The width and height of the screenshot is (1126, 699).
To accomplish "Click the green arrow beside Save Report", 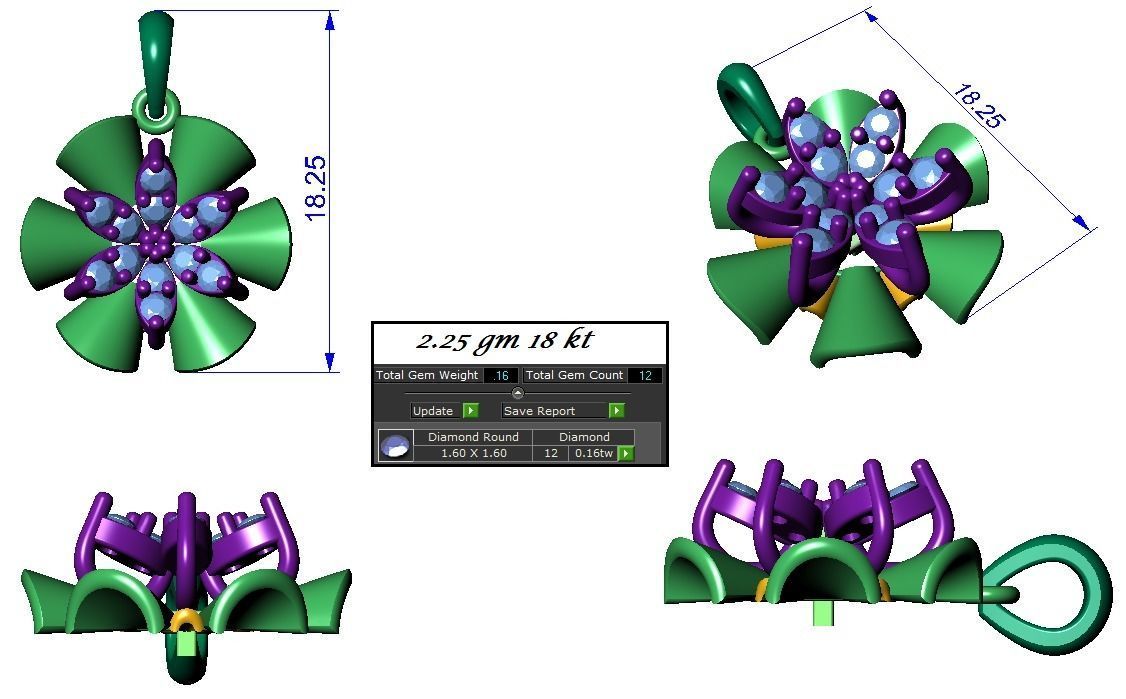I will coord(616,410).
